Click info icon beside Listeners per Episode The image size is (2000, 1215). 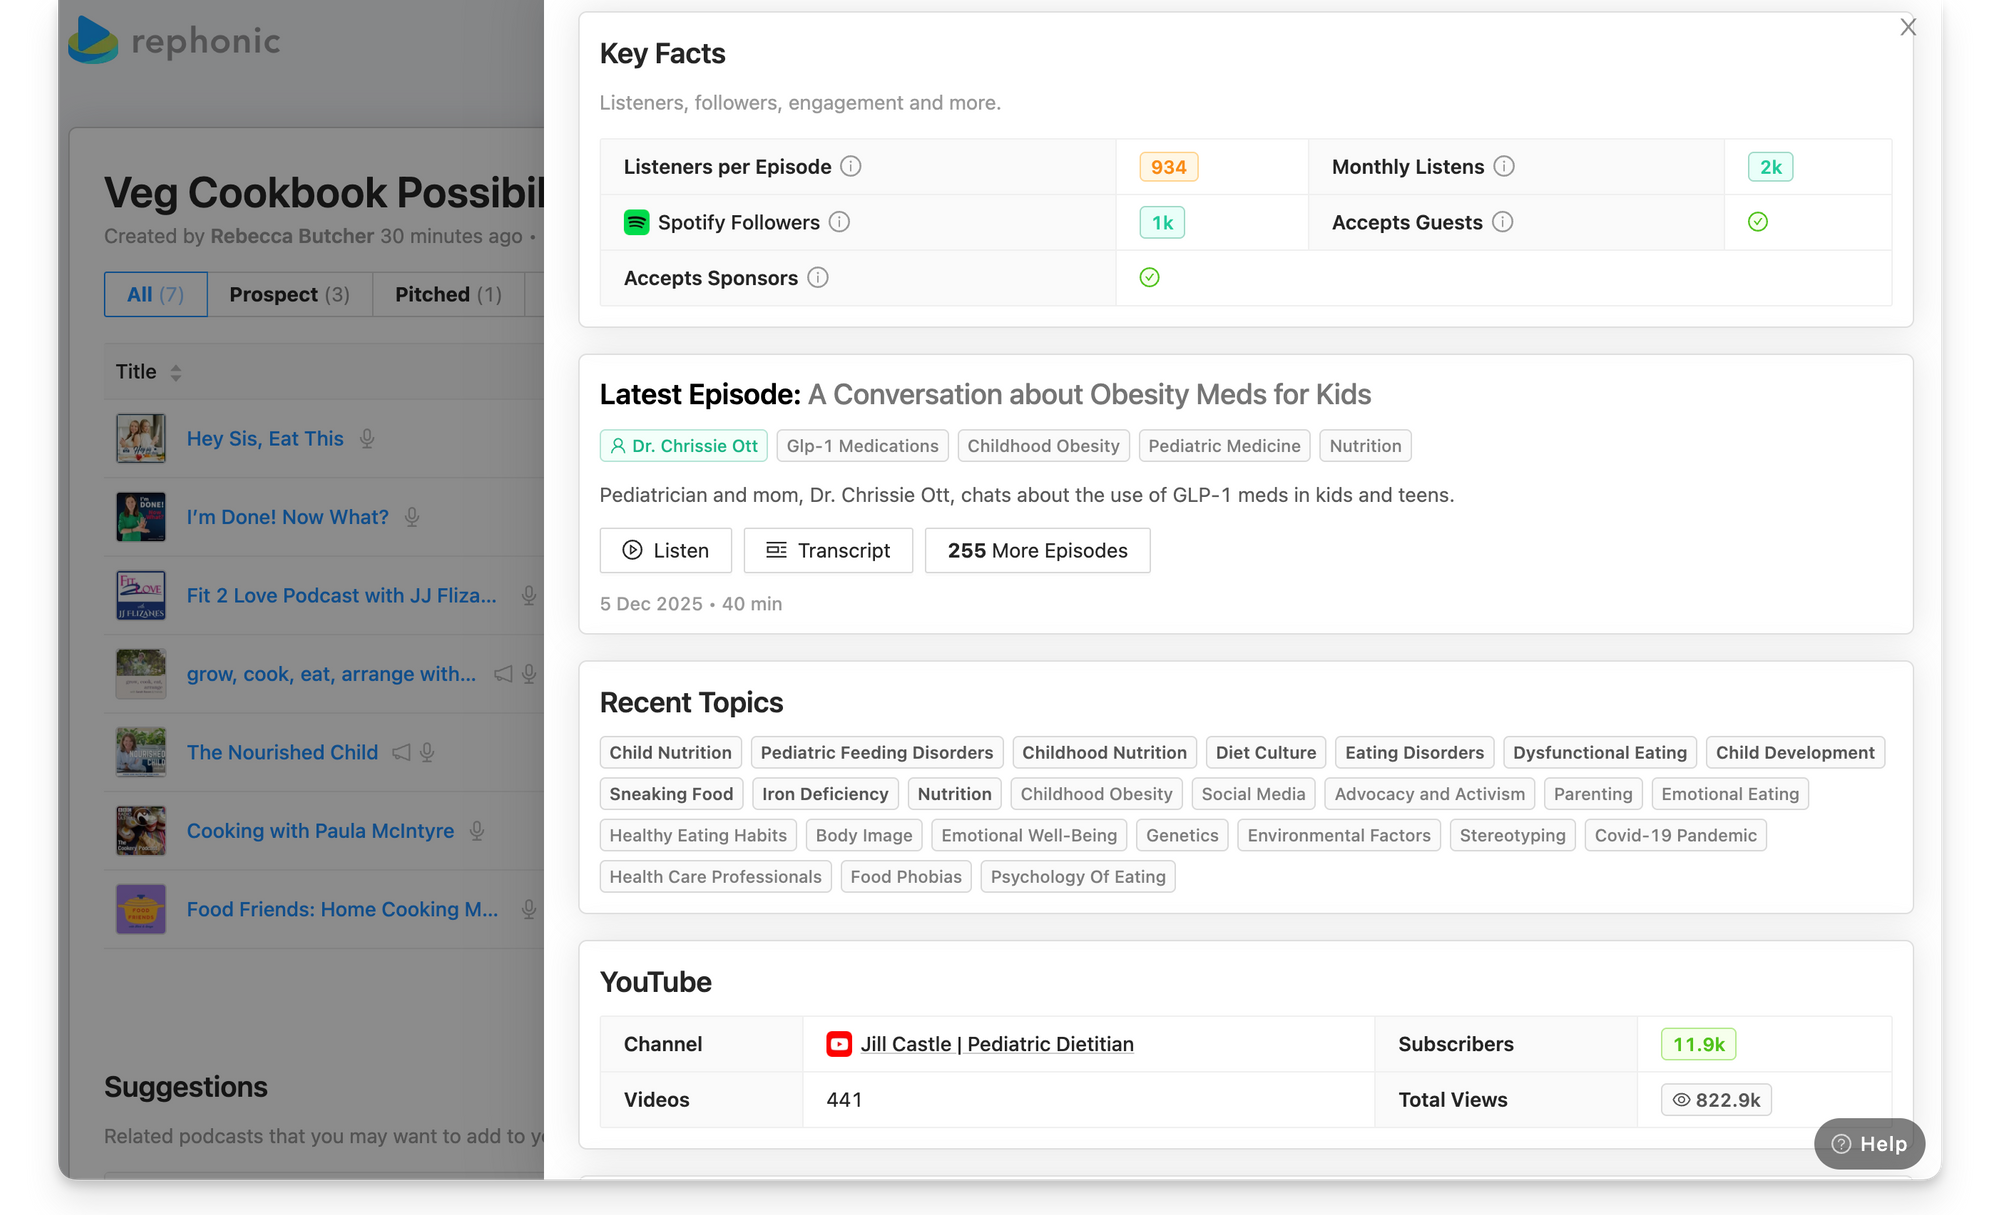click(x=850, y=166)
